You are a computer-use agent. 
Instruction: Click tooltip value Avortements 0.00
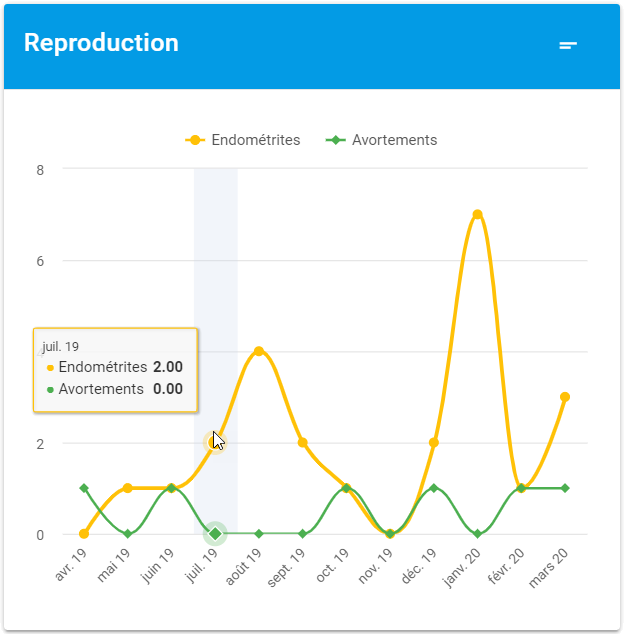[168, 389]
